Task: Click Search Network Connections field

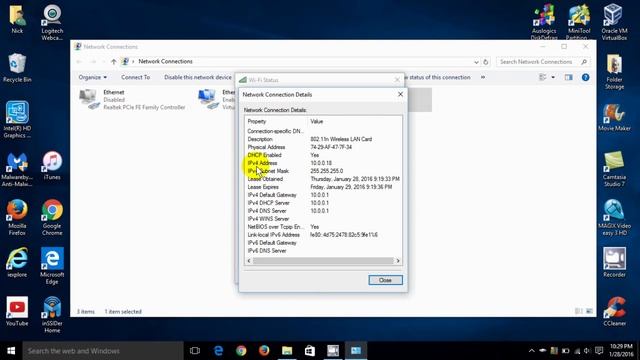Action: (542, 62)
